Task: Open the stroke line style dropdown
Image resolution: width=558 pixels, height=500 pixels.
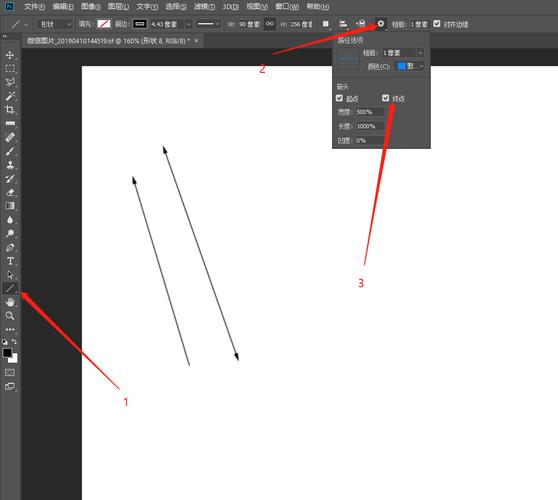Action: 208,24
